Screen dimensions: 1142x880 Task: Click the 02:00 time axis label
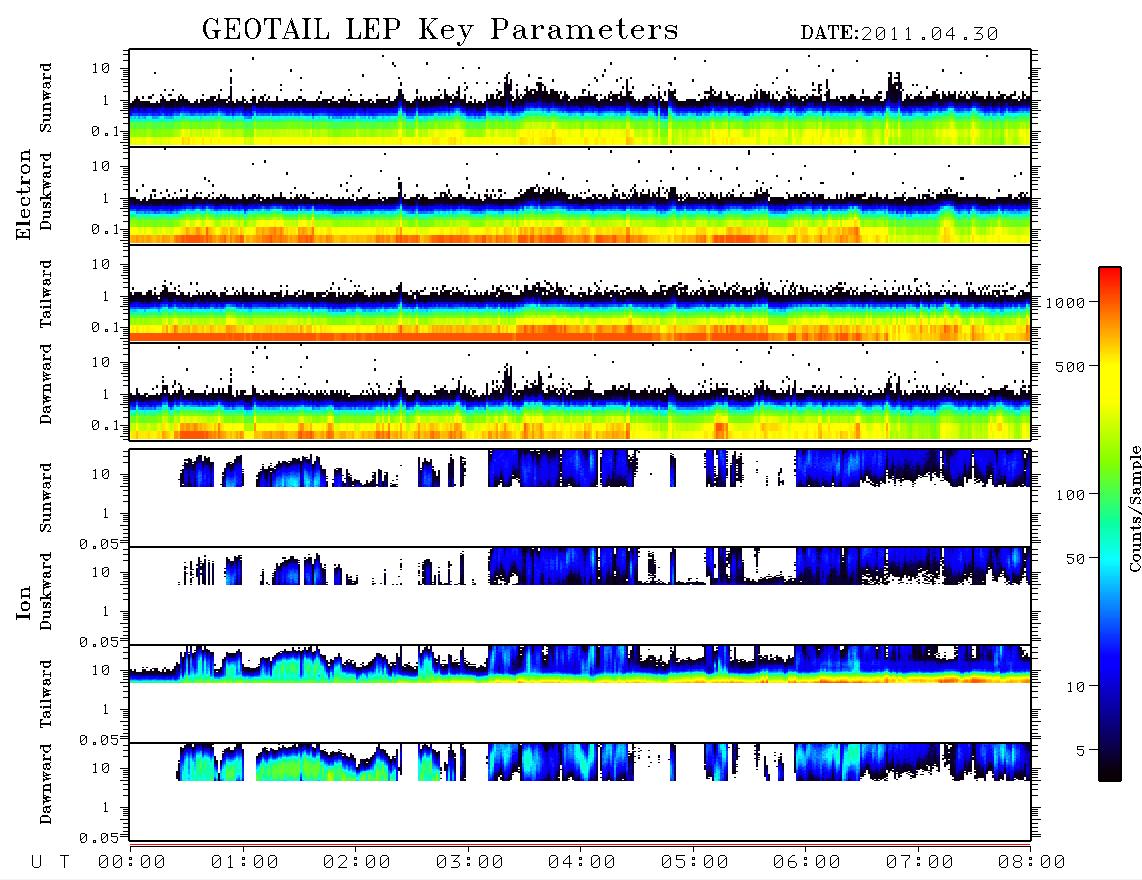click(x=357, y=862)
